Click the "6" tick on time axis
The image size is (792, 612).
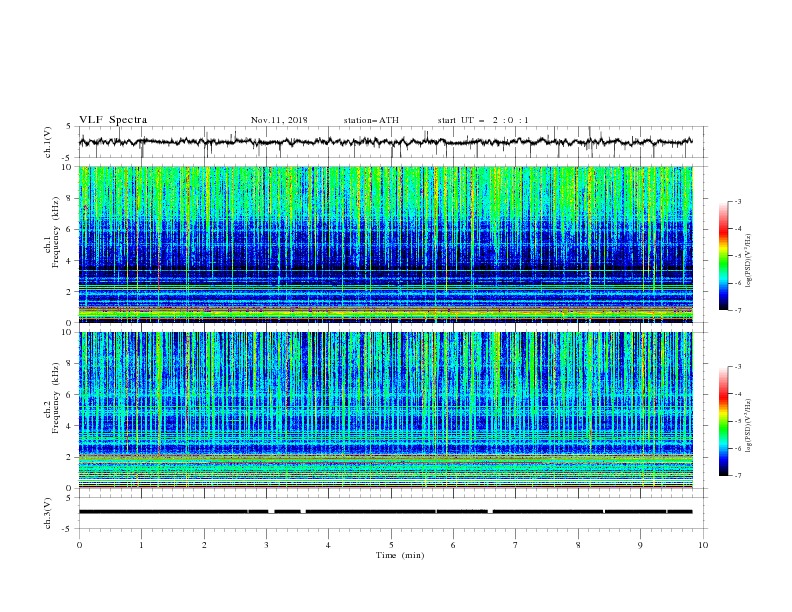tap(453, 545)
